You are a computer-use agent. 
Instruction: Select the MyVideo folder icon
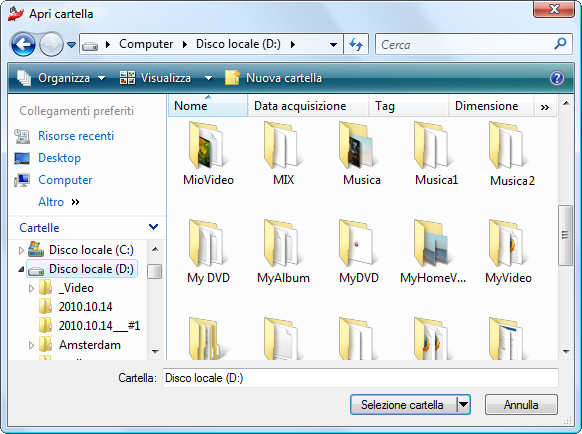tap(507, 244)
